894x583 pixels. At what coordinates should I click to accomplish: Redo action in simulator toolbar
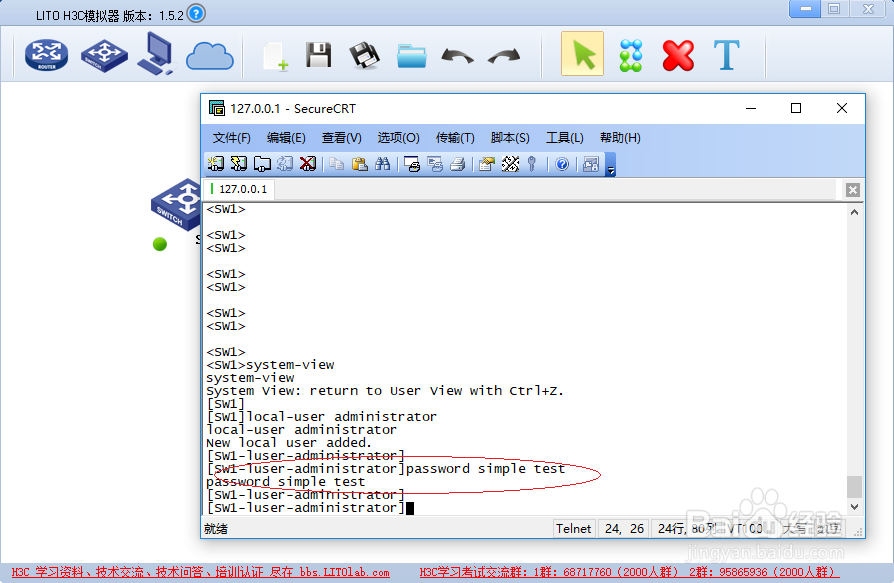coord(504,56)
